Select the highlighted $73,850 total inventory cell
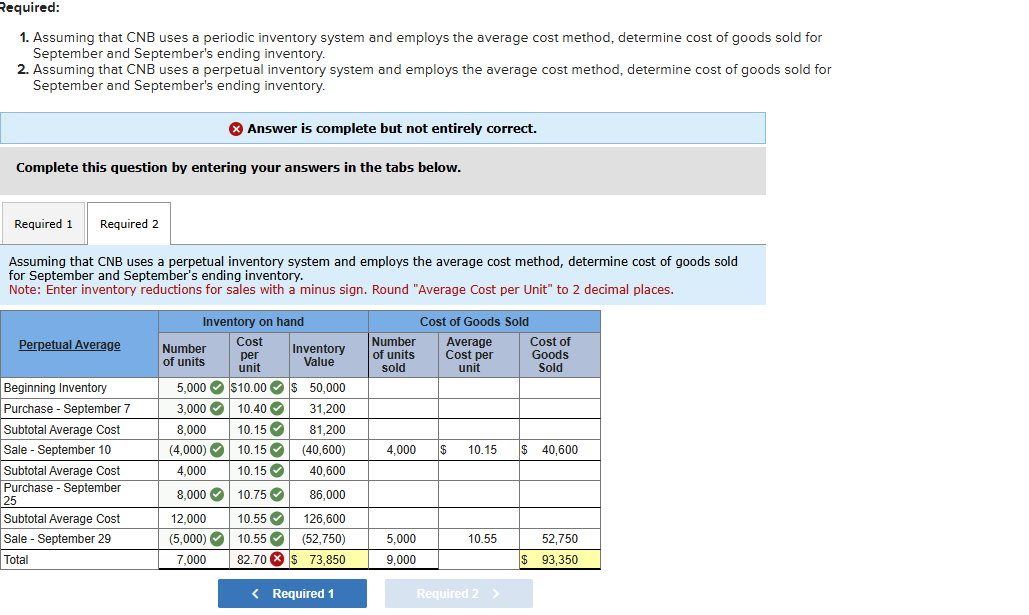The image size is (1029, 615). (x=327, y=559)
